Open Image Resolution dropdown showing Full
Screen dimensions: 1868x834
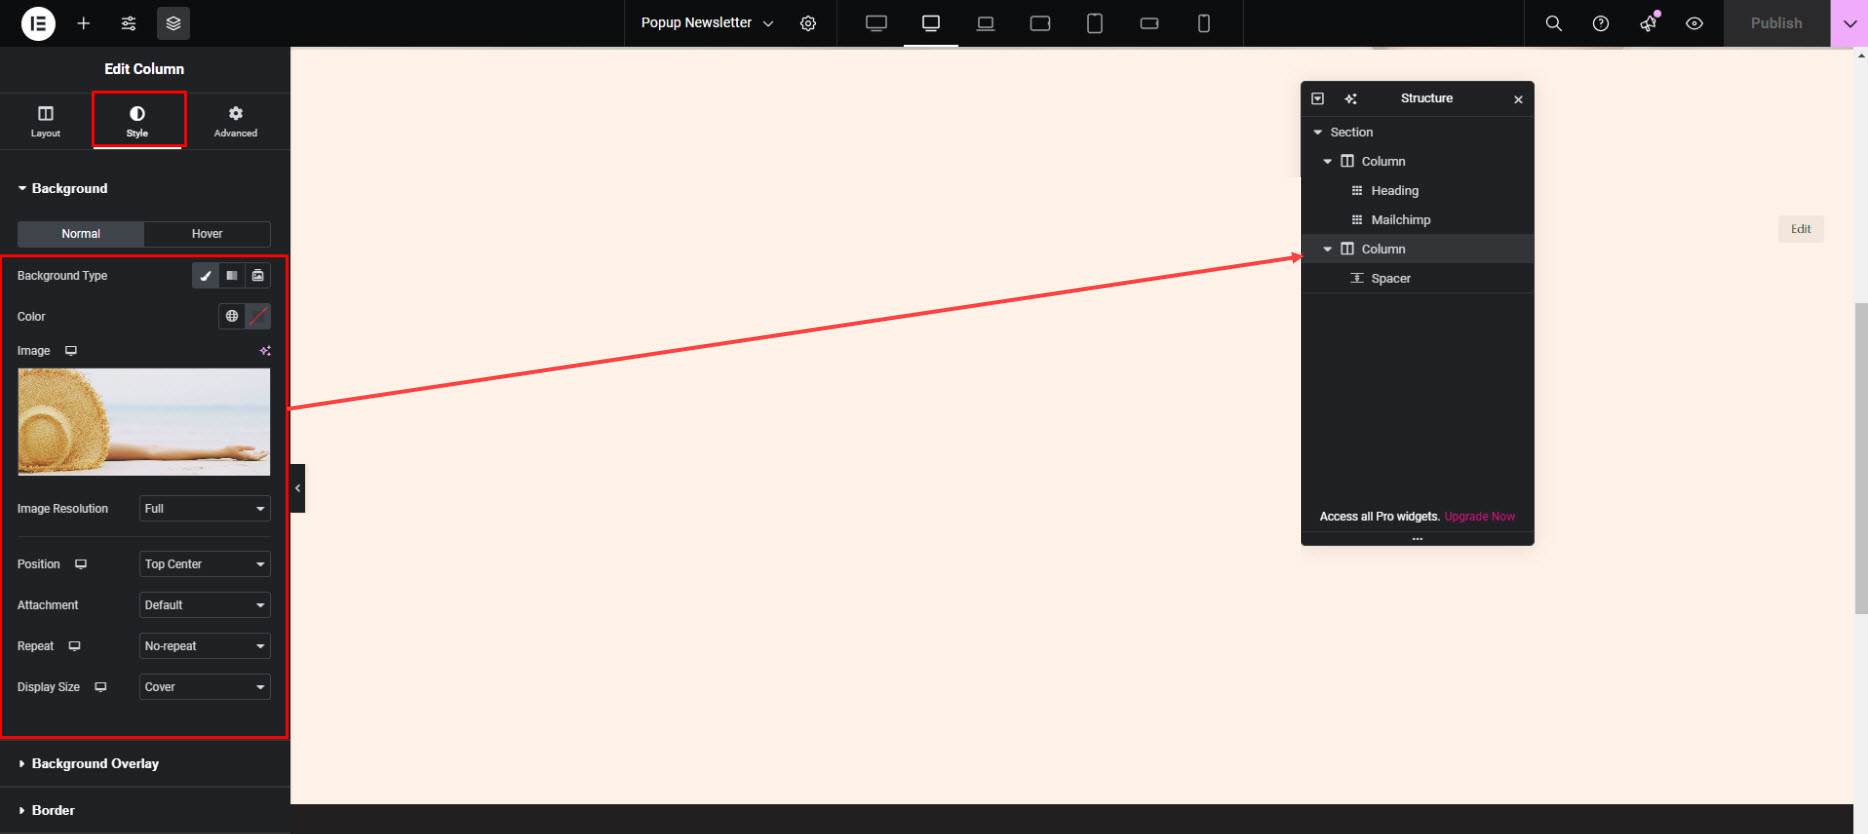205,509
